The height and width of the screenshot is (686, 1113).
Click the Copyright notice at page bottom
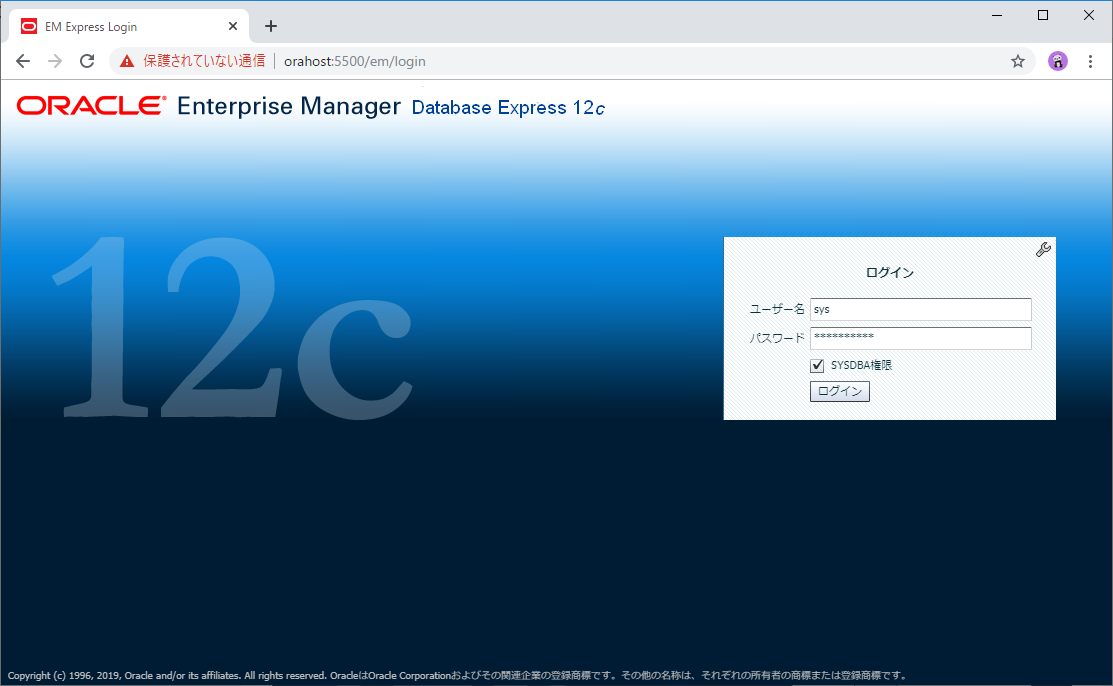click(457, 675)
